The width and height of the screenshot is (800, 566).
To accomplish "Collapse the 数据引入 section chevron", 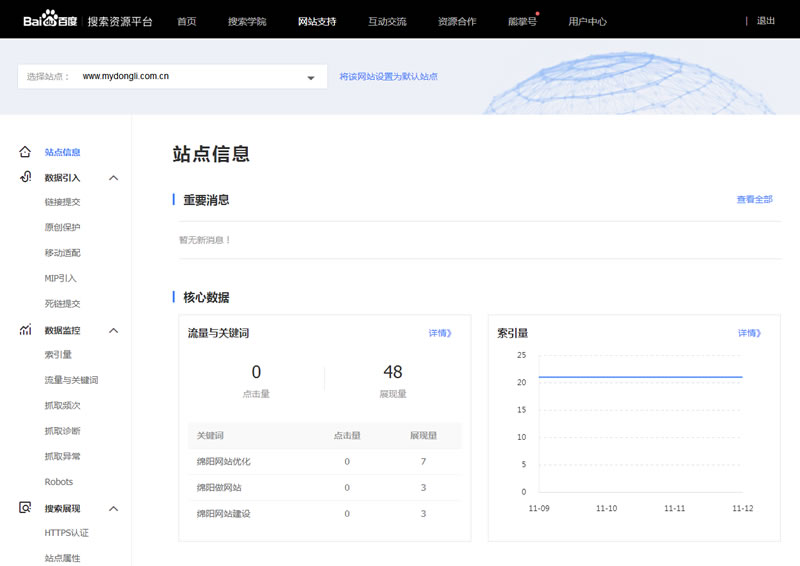I will click(x=114, y=178).
